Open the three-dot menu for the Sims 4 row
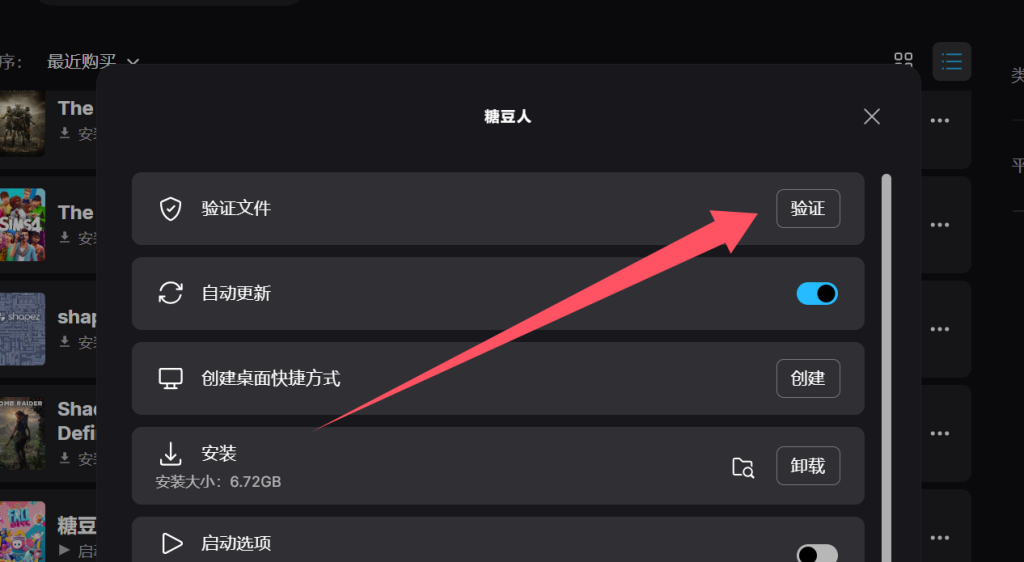Viewport: 1024px width, 562px height. pos(940,225)
